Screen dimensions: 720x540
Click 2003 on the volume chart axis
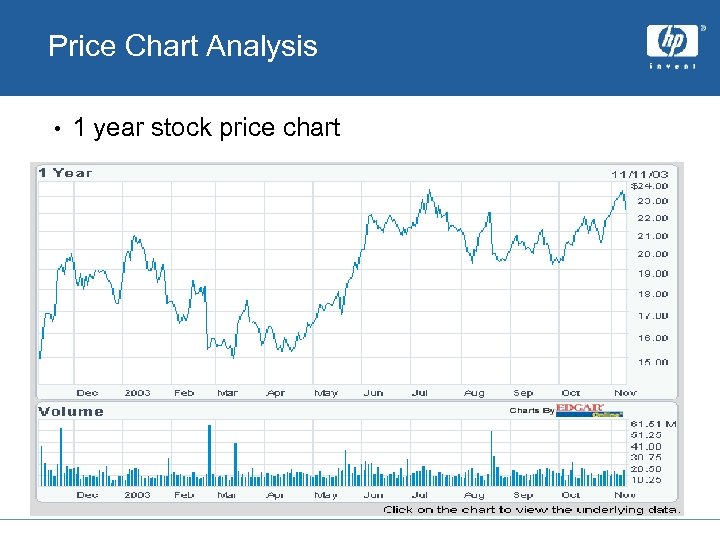pyautogui.click(x=137, y=495)
